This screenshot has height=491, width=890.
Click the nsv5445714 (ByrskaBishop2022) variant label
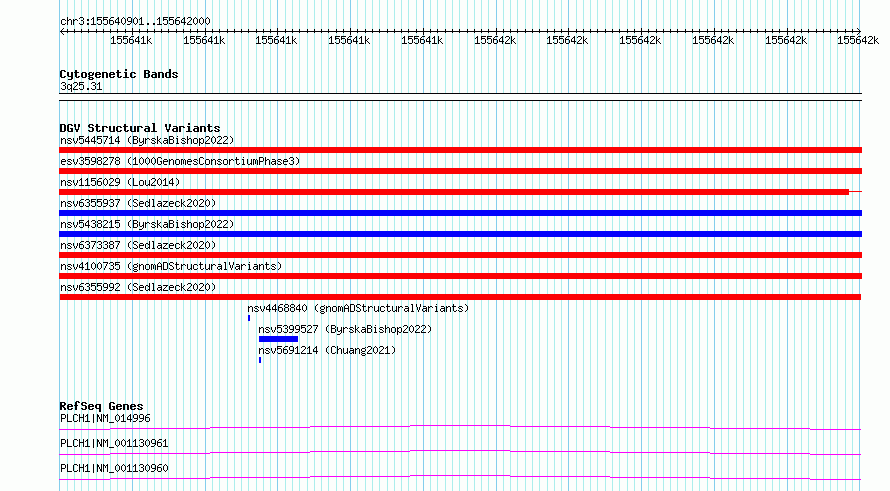(x=147, y=140)
